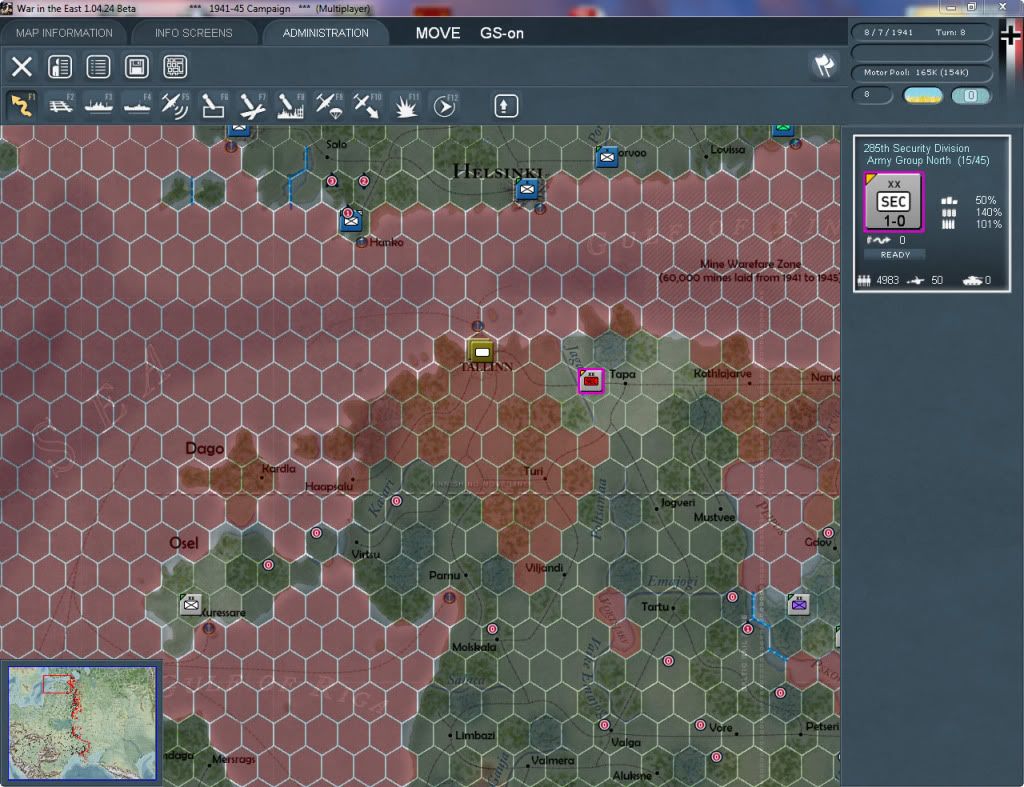Click the X icon under Map Information

click(22, 66)
